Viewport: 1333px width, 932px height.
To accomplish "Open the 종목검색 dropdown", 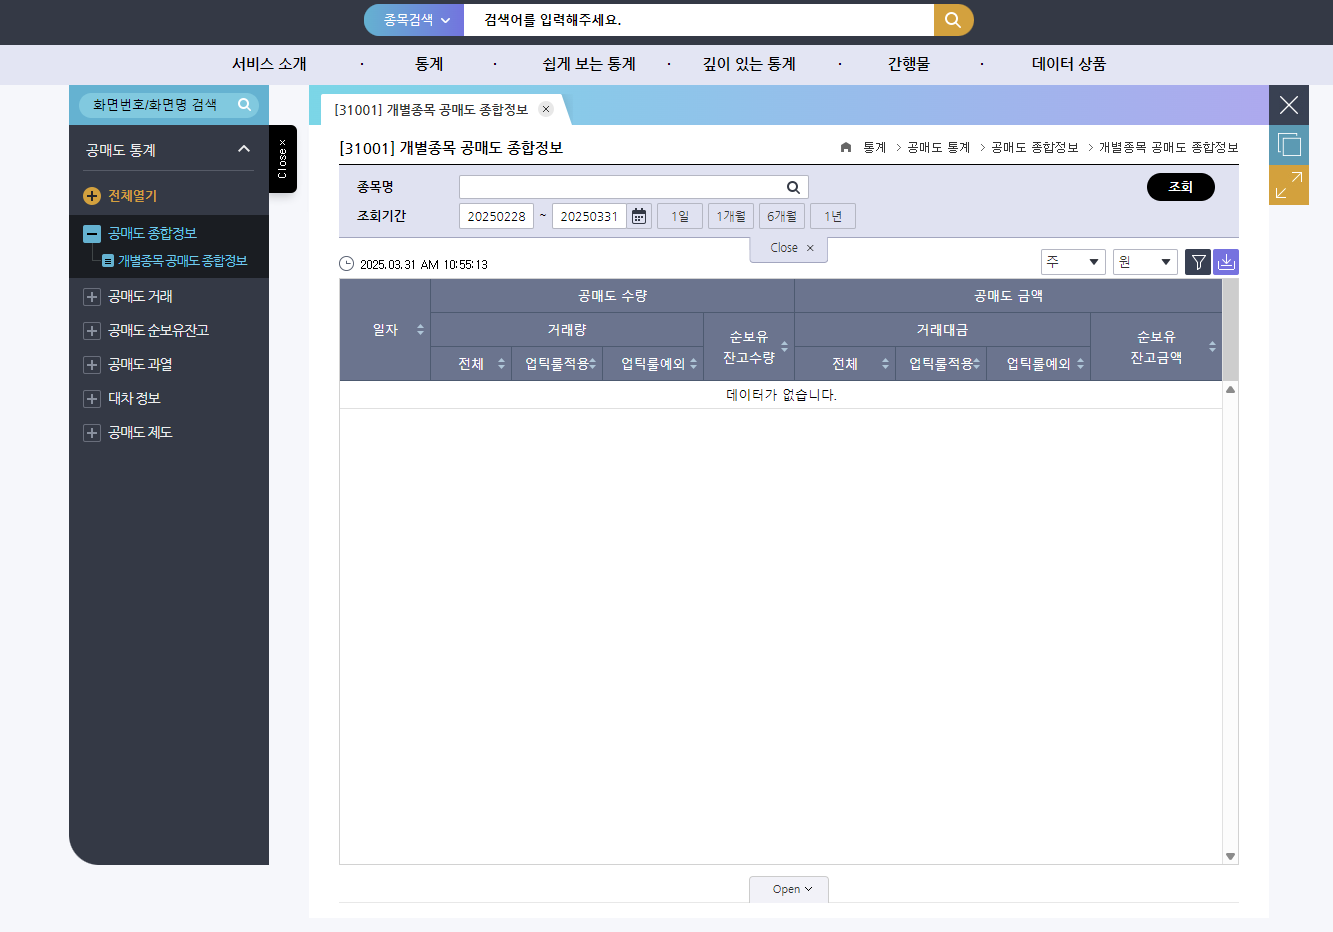I will pyautogui.click(x=414, y=20).
